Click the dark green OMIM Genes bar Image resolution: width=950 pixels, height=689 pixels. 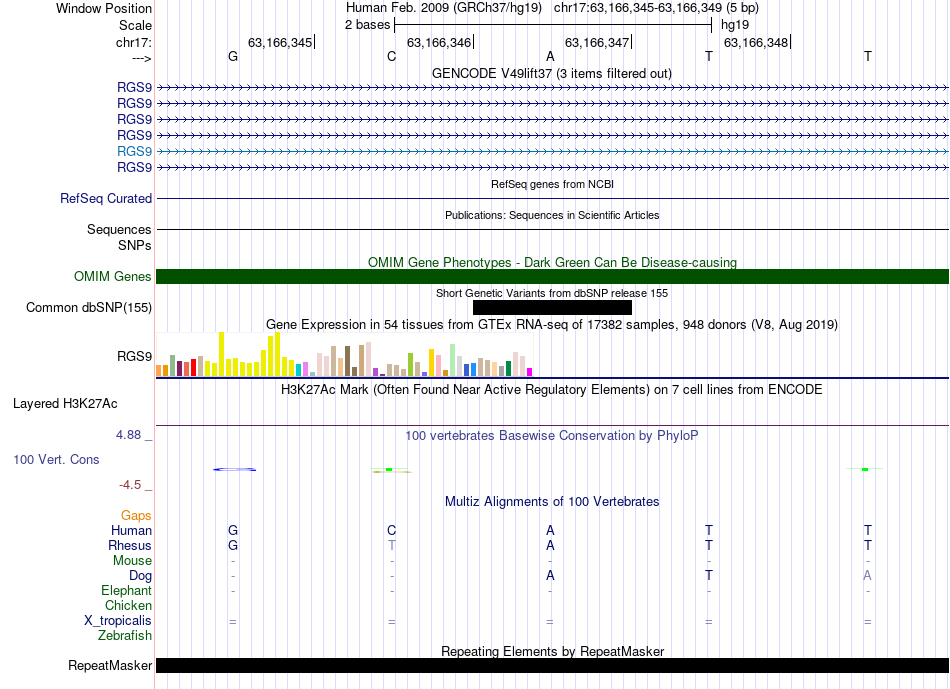(x=552, y=277)
